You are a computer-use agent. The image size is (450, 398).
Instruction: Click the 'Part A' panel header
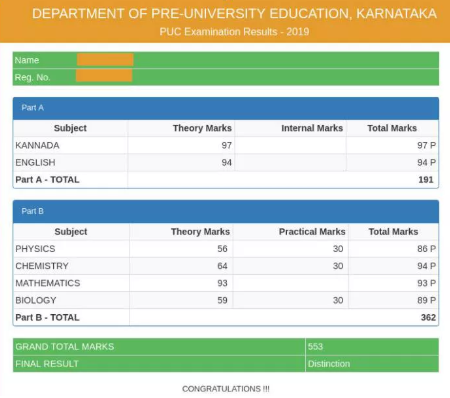[226, 108]
